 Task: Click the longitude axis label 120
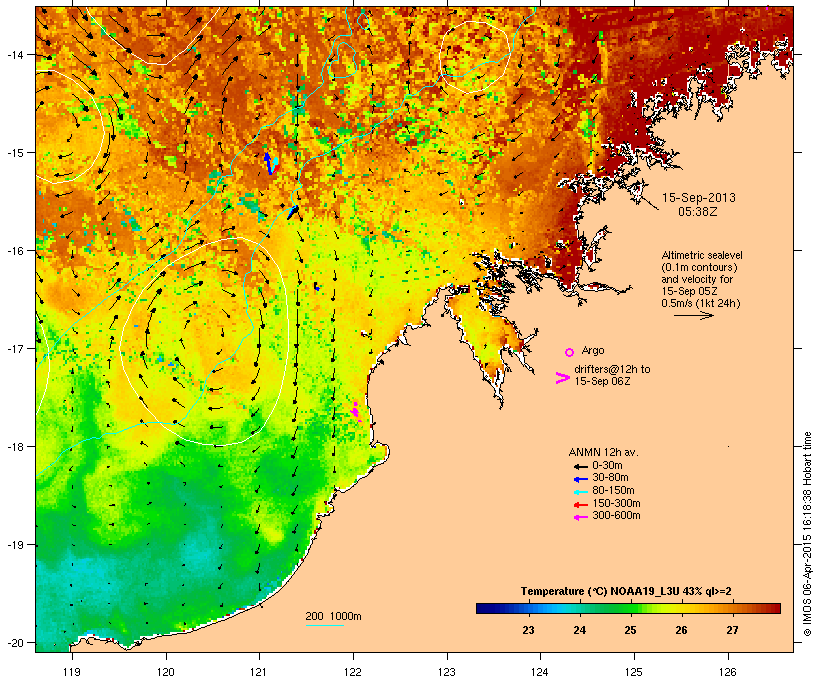(166, 672)
